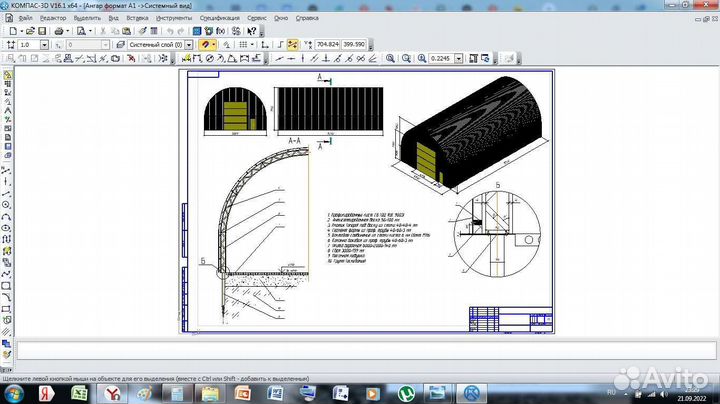Toggle the orthogonal drawing mode button

tap(279, 45)
